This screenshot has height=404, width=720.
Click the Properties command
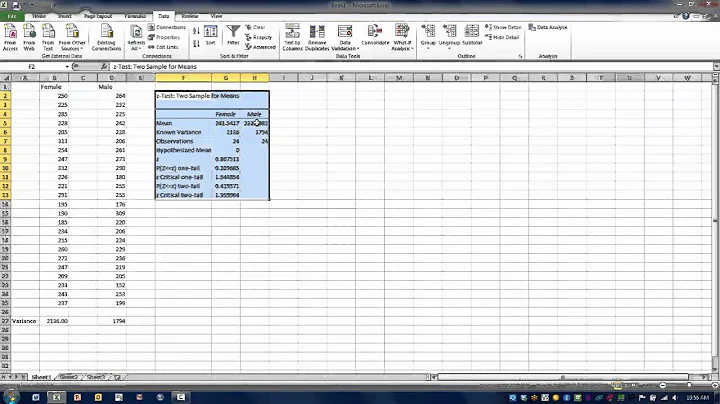click(164, 37)
